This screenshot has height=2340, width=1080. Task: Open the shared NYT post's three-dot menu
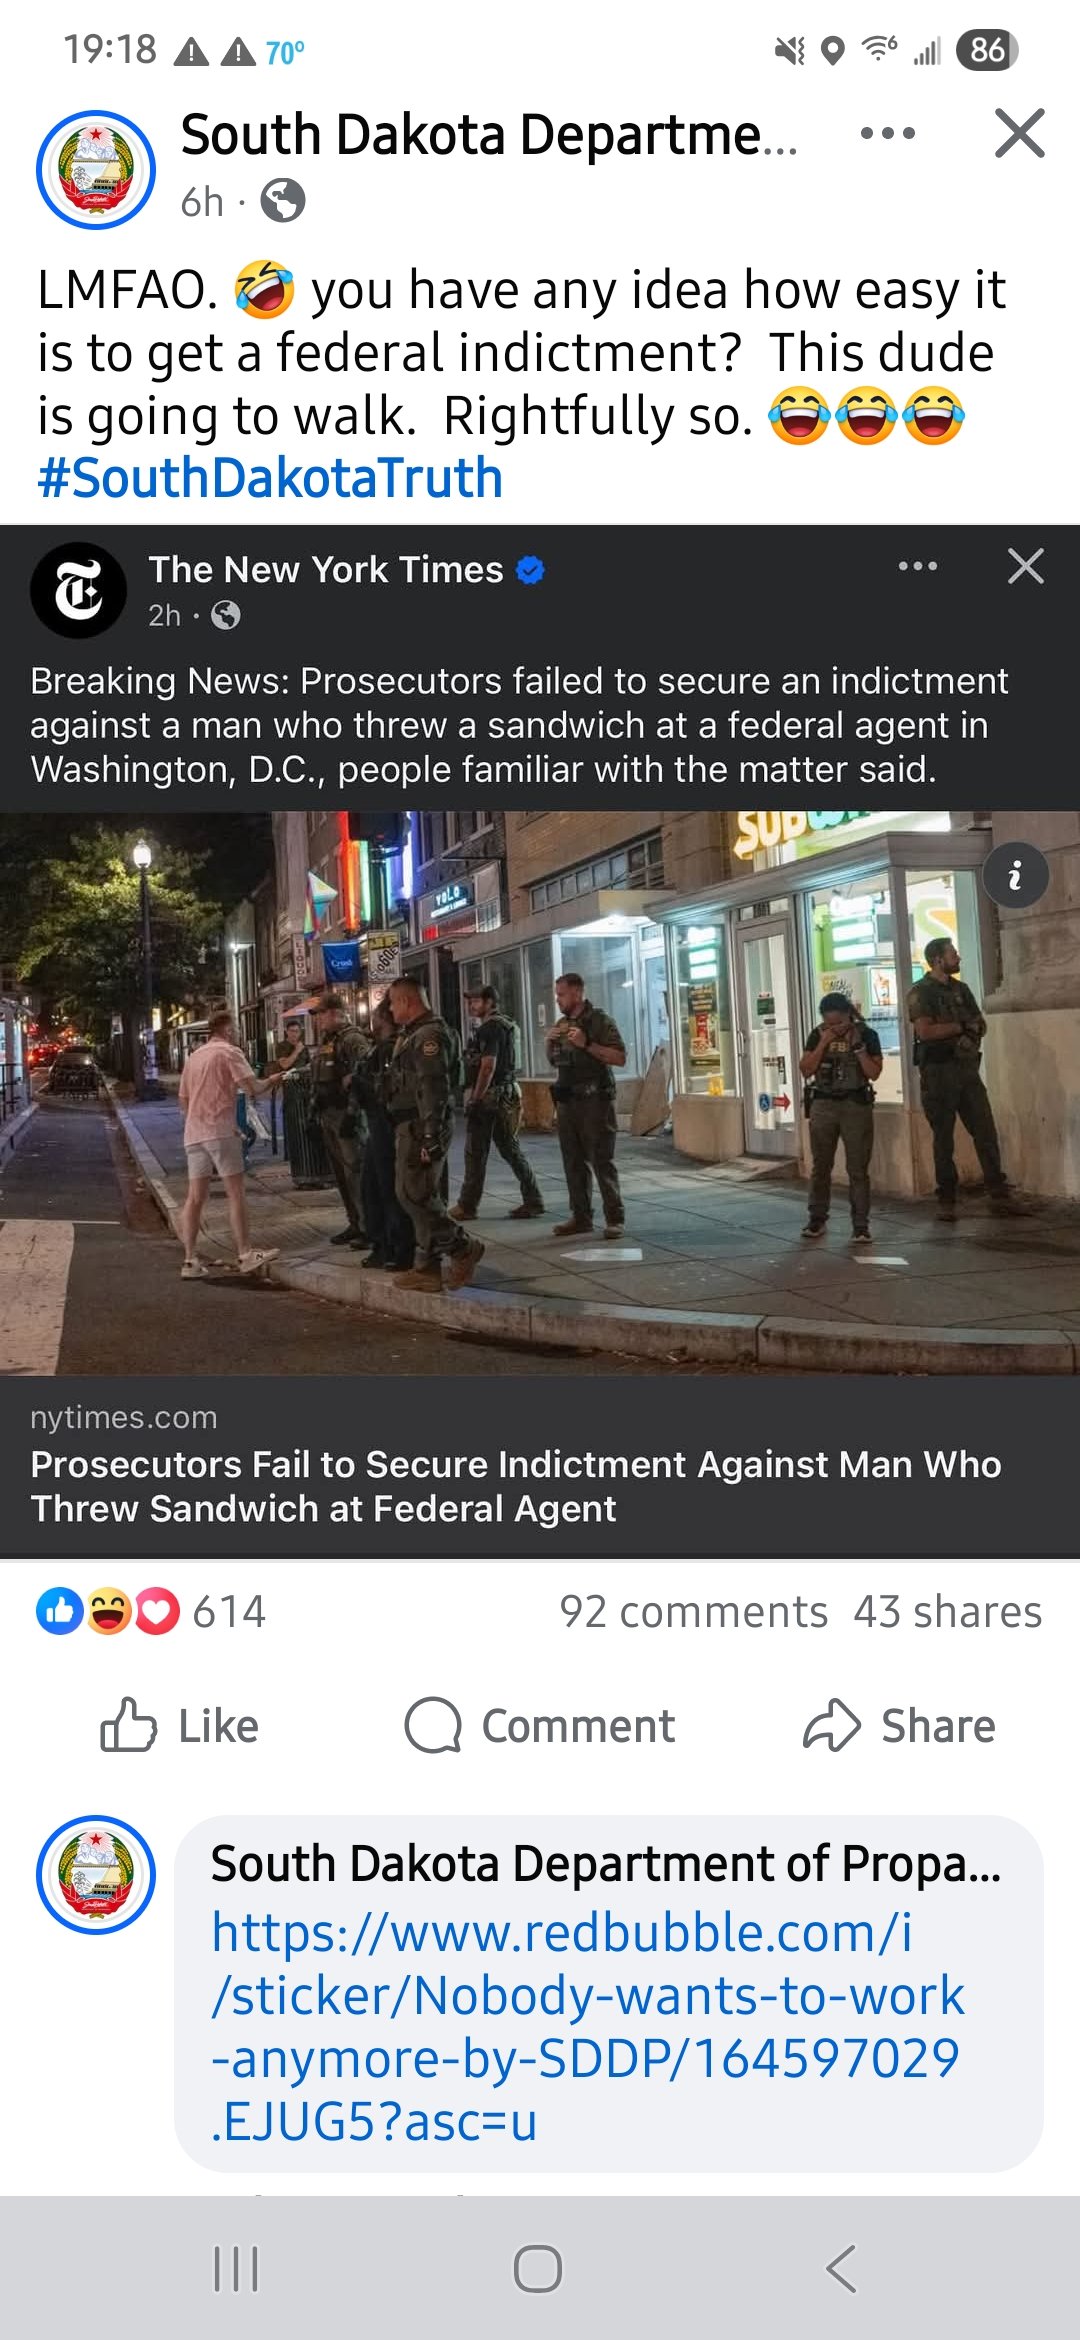pyautogui.click(x=918, y=566)
